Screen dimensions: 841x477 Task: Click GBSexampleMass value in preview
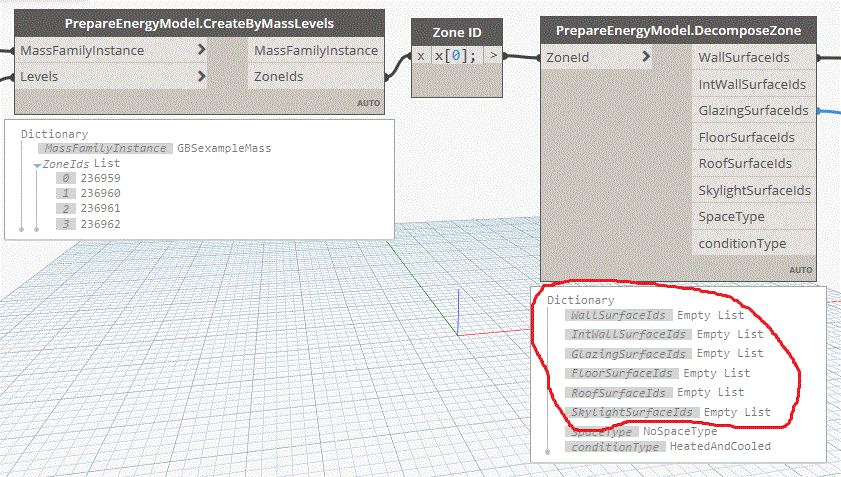224,148
